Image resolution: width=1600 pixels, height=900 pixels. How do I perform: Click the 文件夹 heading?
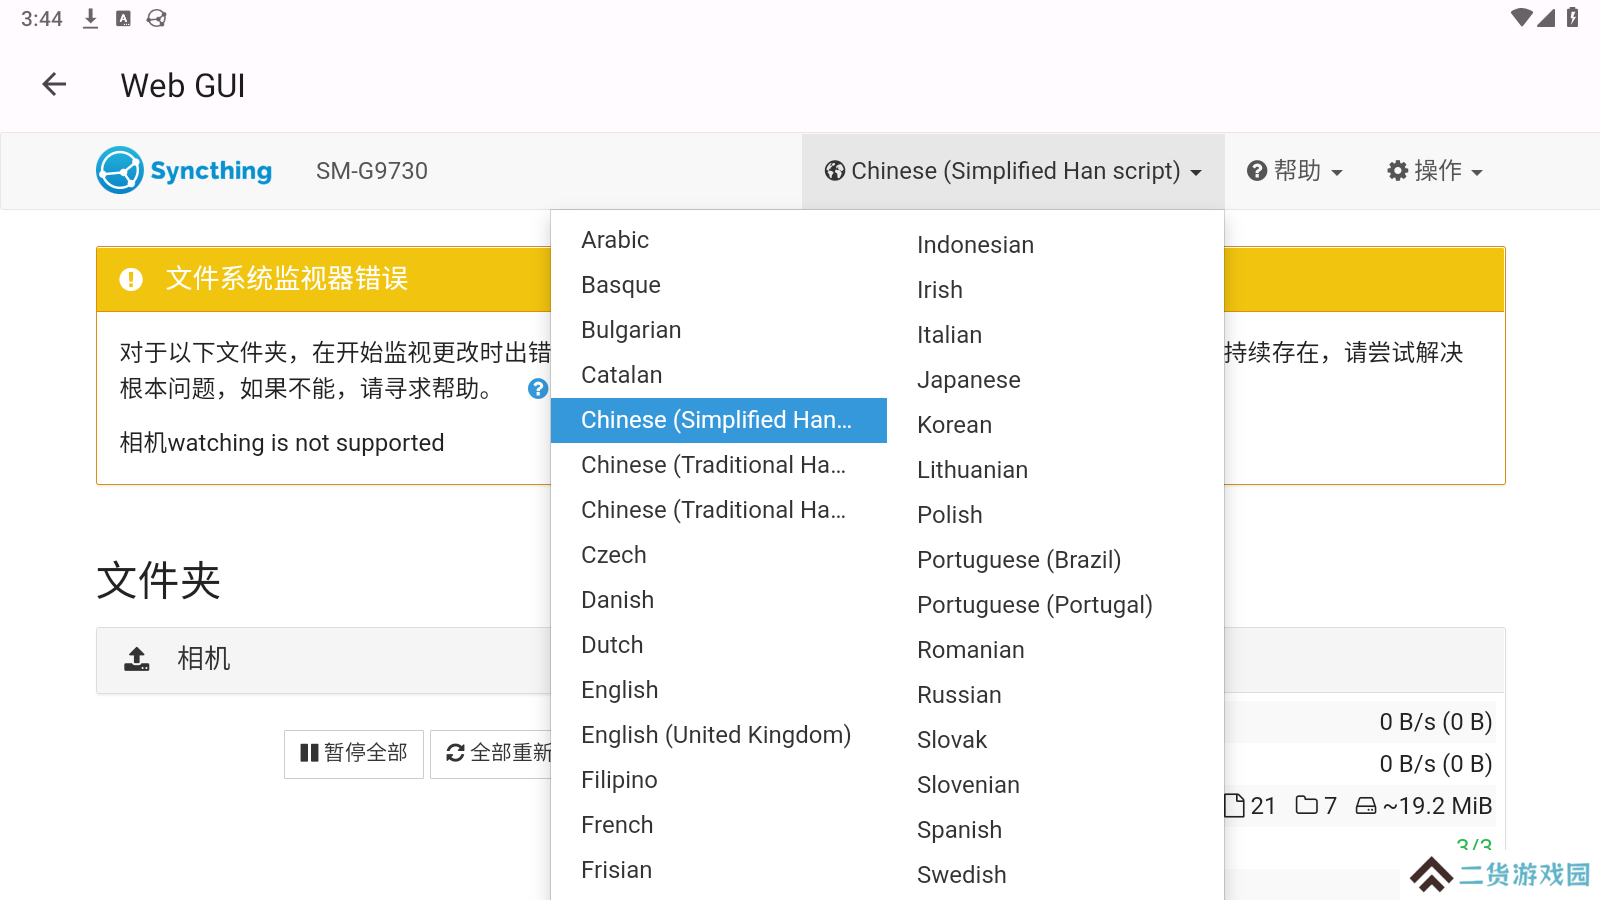158,581
